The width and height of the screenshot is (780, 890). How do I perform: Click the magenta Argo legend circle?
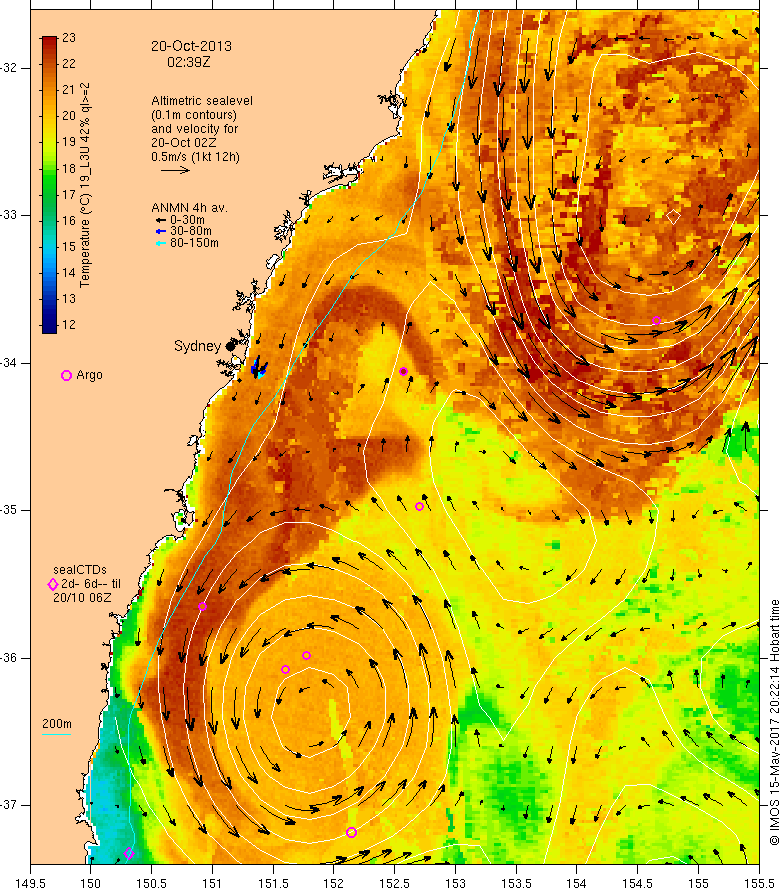coord(66,375)
